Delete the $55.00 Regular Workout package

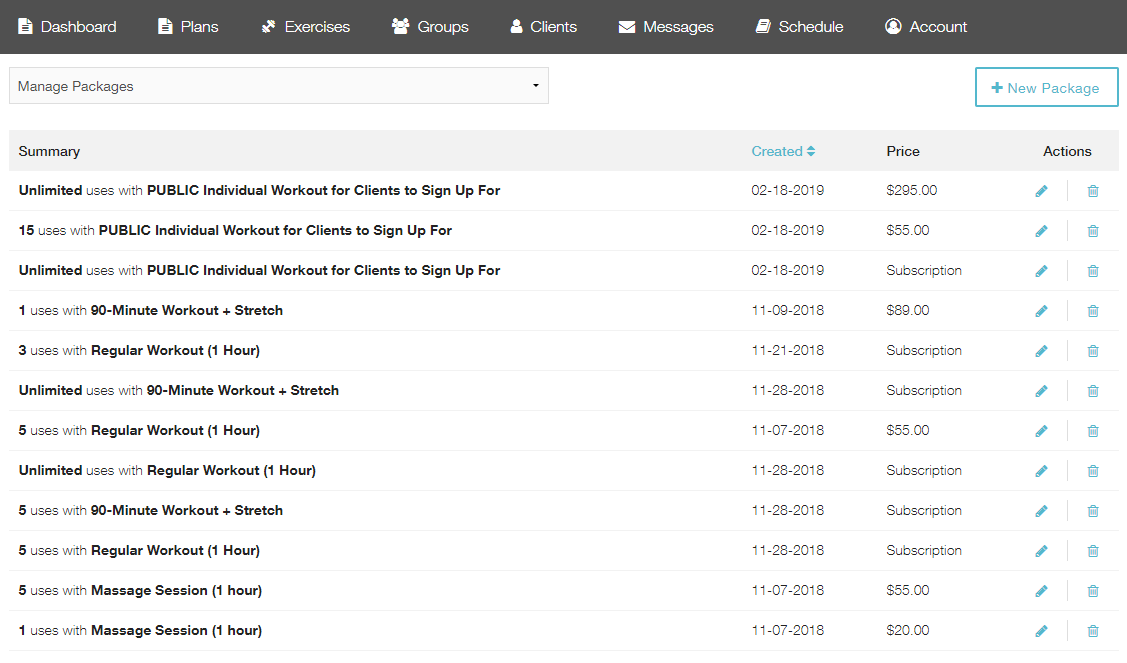pyautogui.click(x=1093, y=431)
